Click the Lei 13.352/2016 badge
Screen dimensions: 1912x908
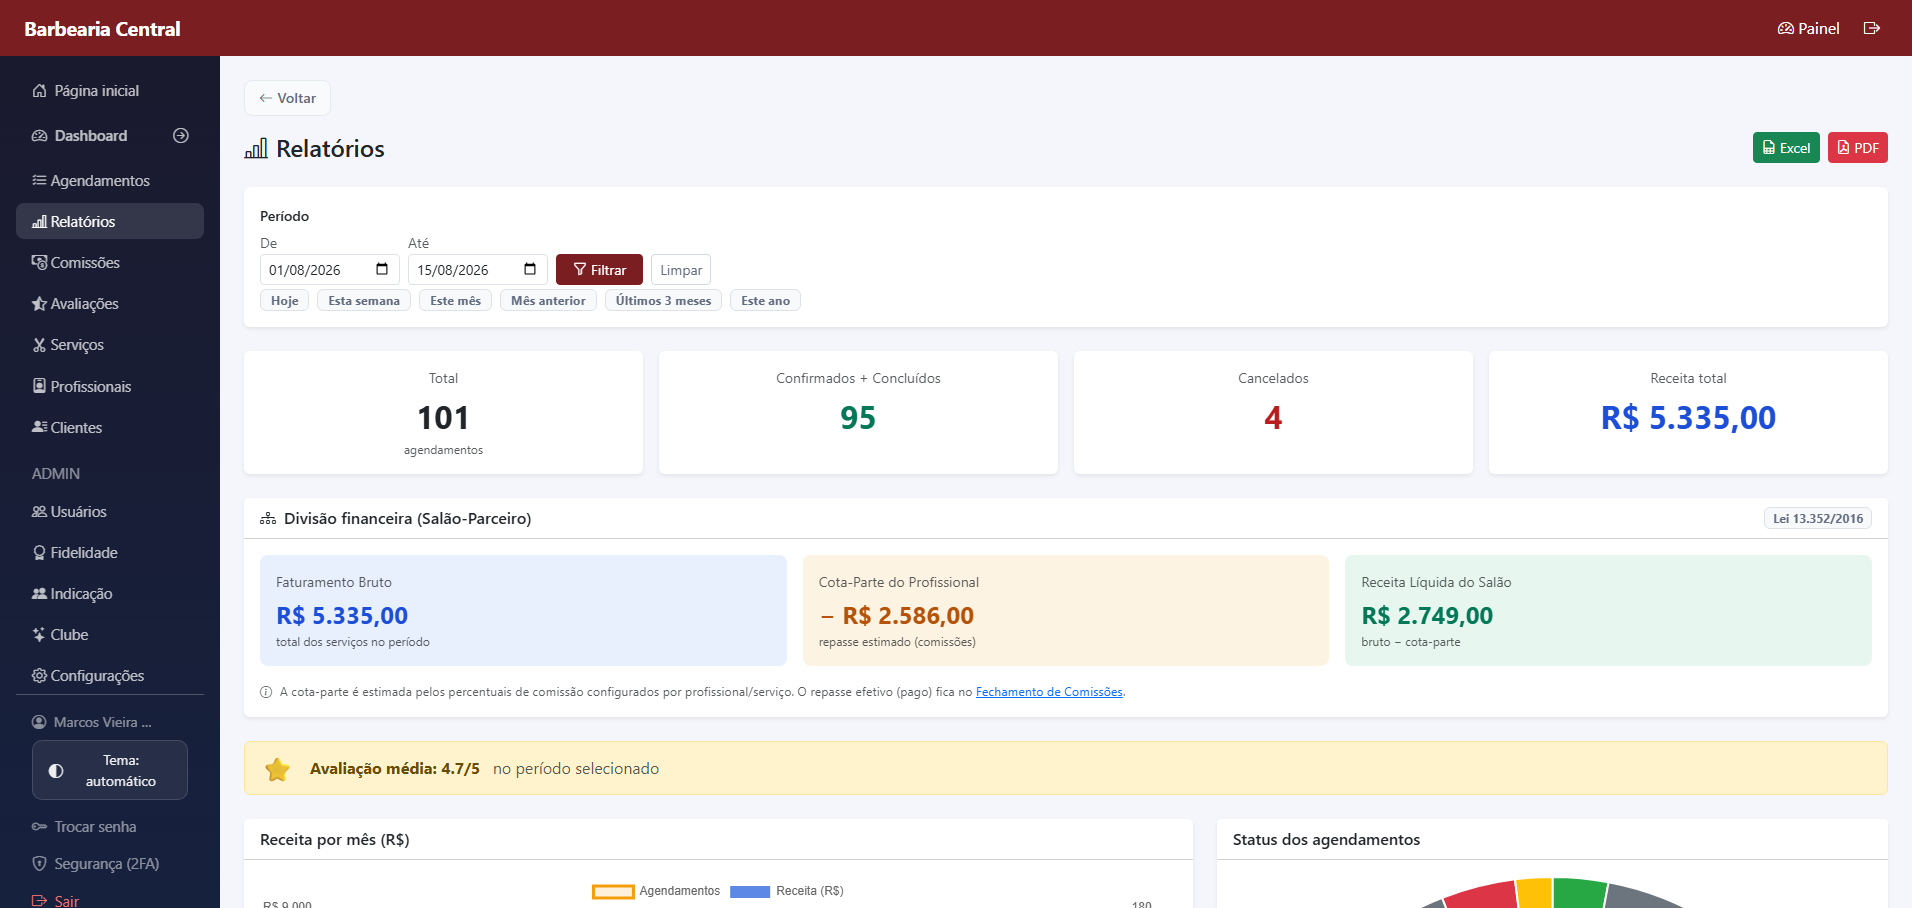pyautogui.click(x=1818, y=518)
